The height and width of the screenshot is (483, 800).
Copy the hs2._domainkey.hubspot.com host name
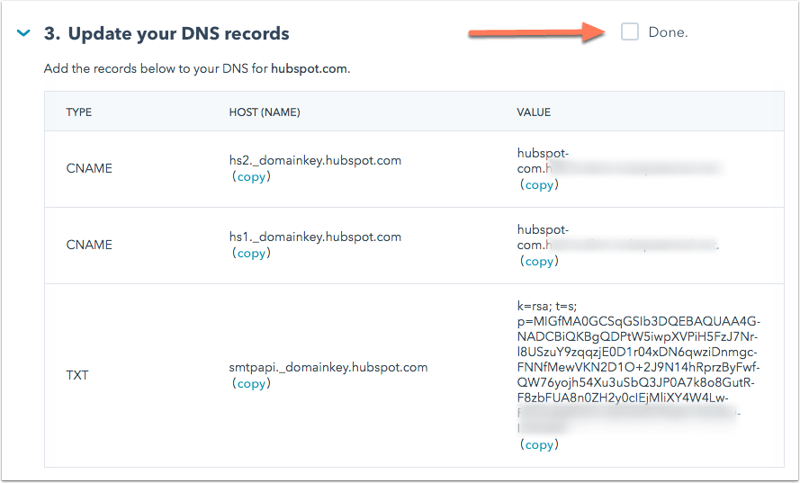251,177
